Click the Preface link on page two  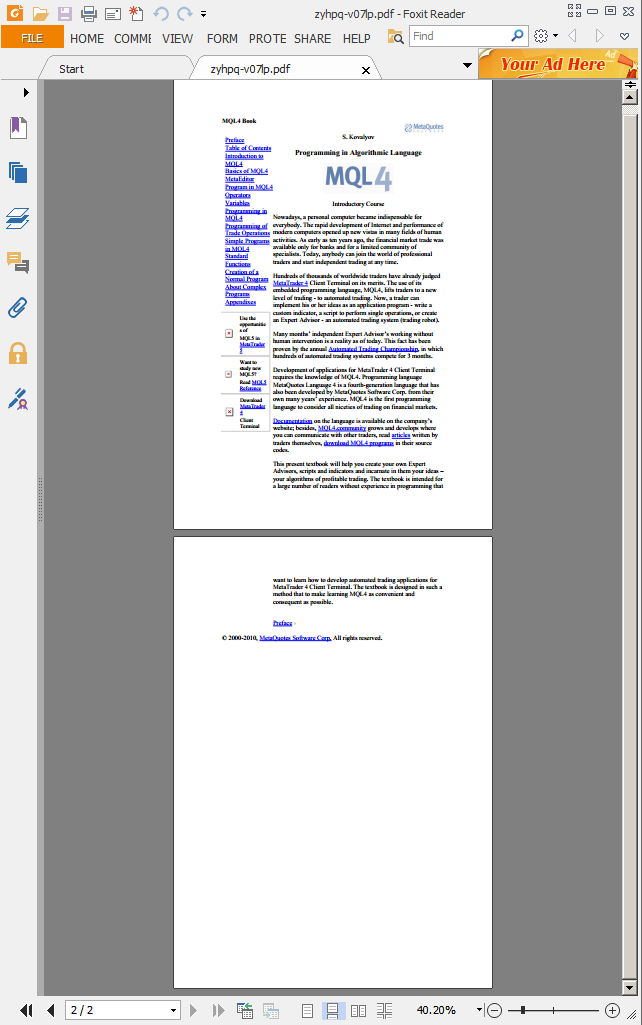pyautogui.click(x=282, y=623)
